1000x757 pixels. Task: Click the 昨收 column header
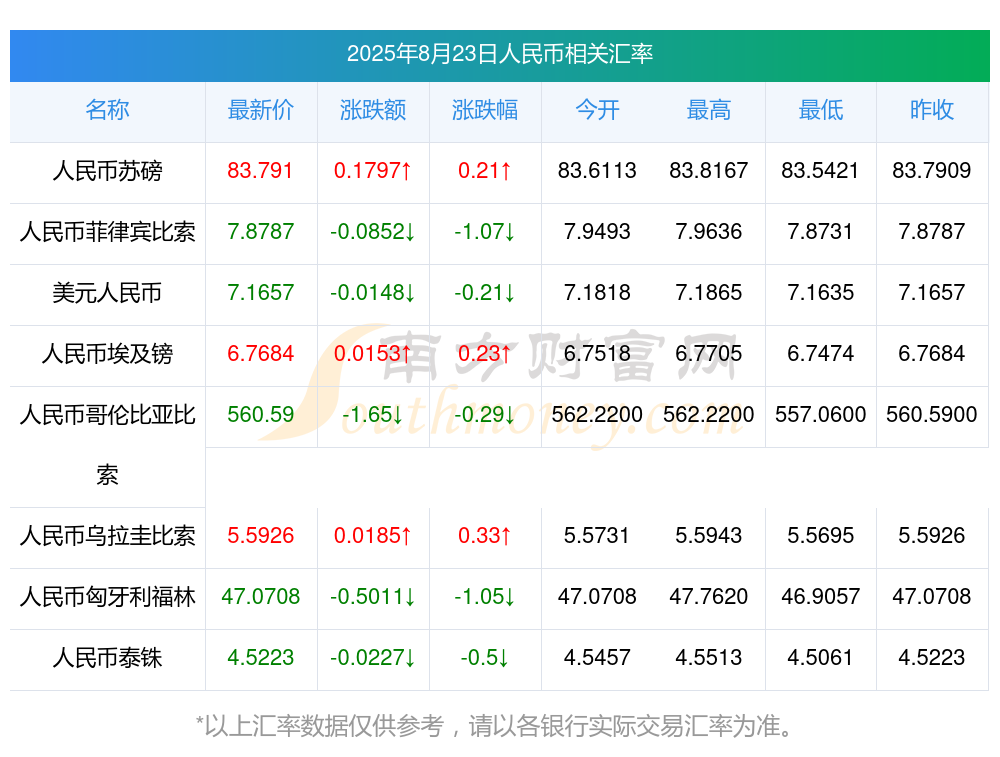tap(932, 110)
